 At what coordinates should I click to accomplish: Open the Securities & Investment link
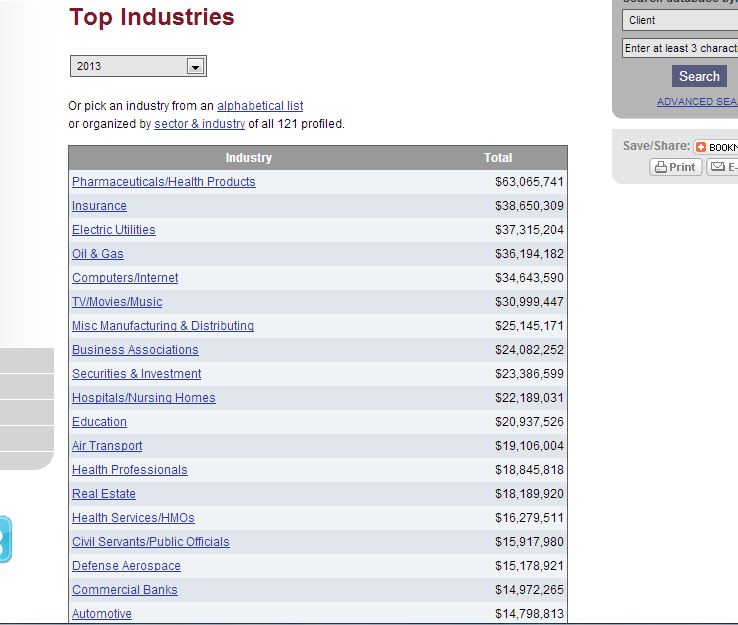(136, 374)
